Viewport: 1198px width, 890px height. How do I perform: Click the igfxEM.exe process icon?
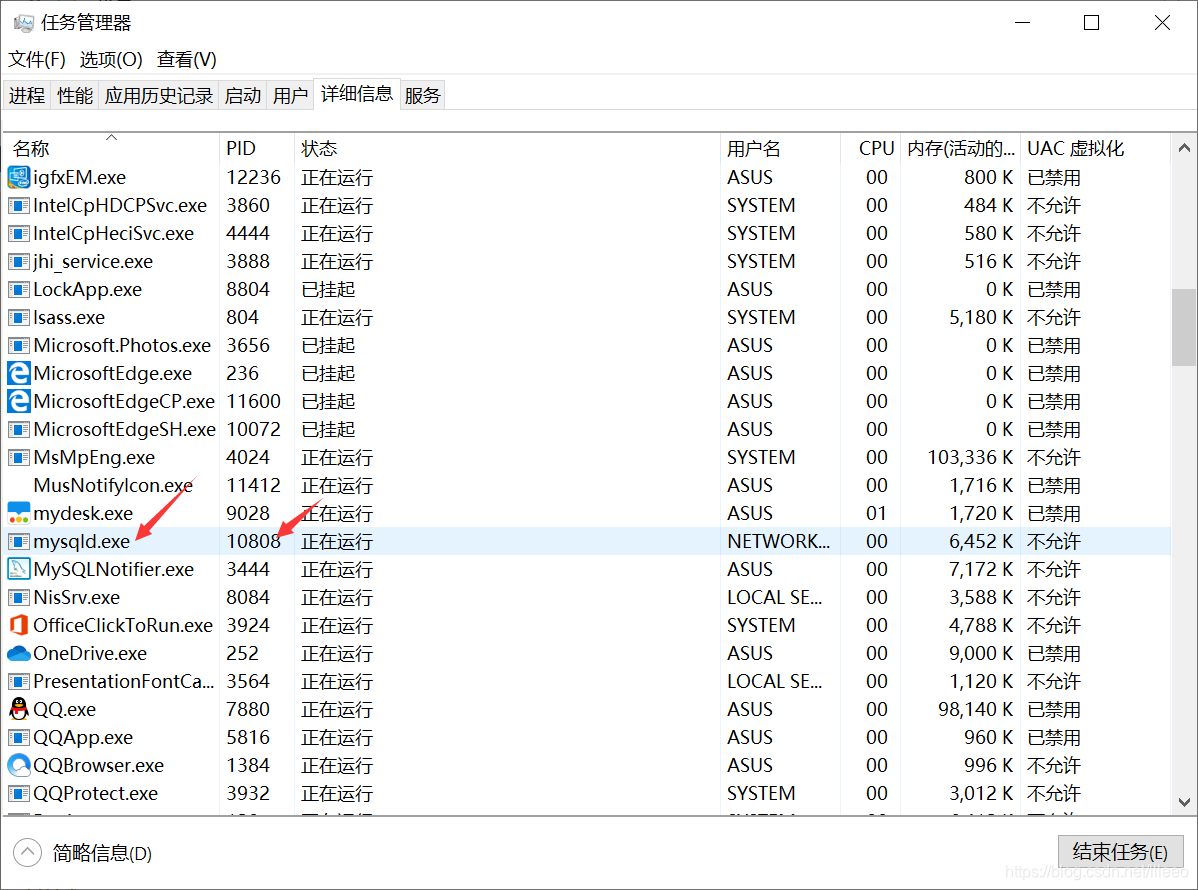18,177
